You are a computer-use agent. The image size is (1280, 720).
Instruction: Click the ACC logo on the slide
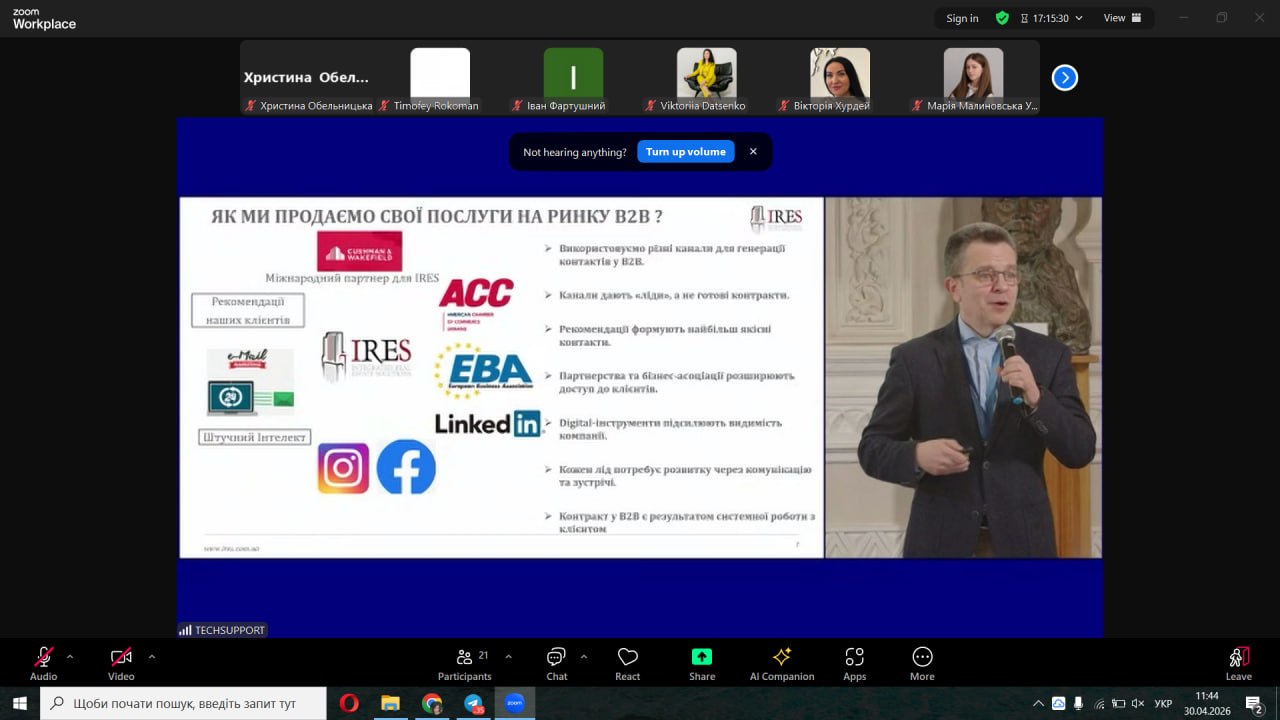click(x=476, y=303)
